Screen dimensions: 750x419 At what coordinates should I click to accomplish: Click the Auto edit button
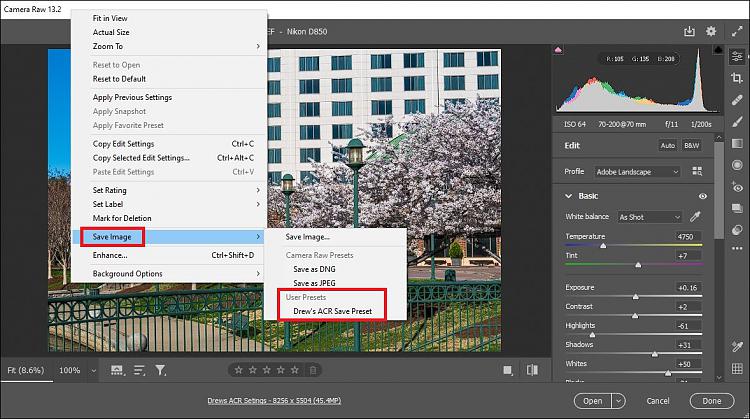point(668,145)
